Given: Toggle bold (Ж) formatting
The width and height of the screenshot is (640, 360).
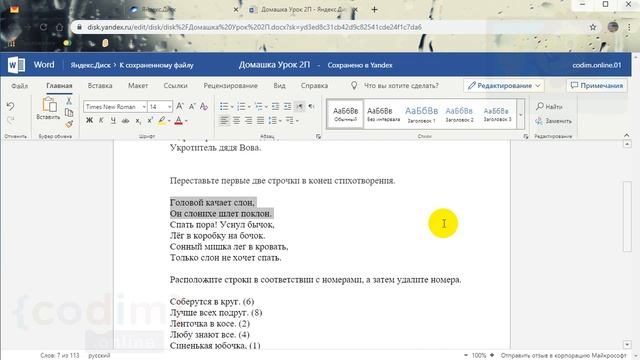Looking at the screenshot, I should pos(89,120).
